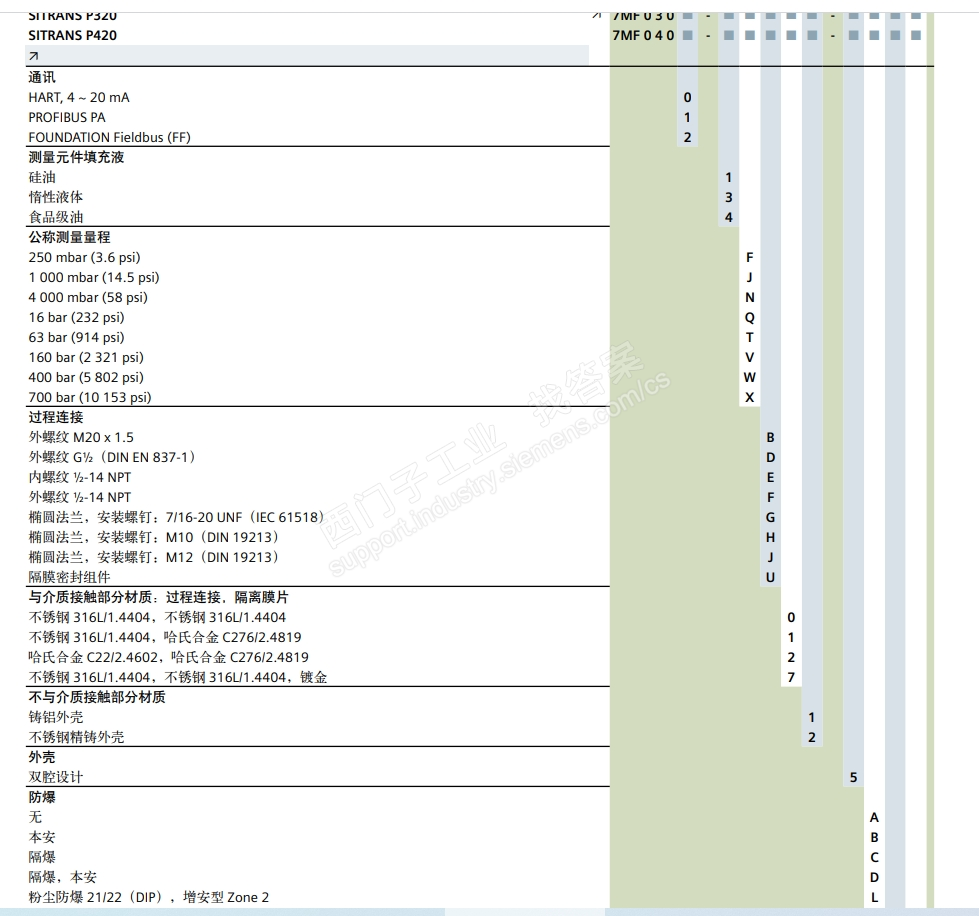Image resolution: width=979 pixels, height=916 pixels.
Task: Select the 不锈钢精铸外壳 option
Action: point(76,737)
